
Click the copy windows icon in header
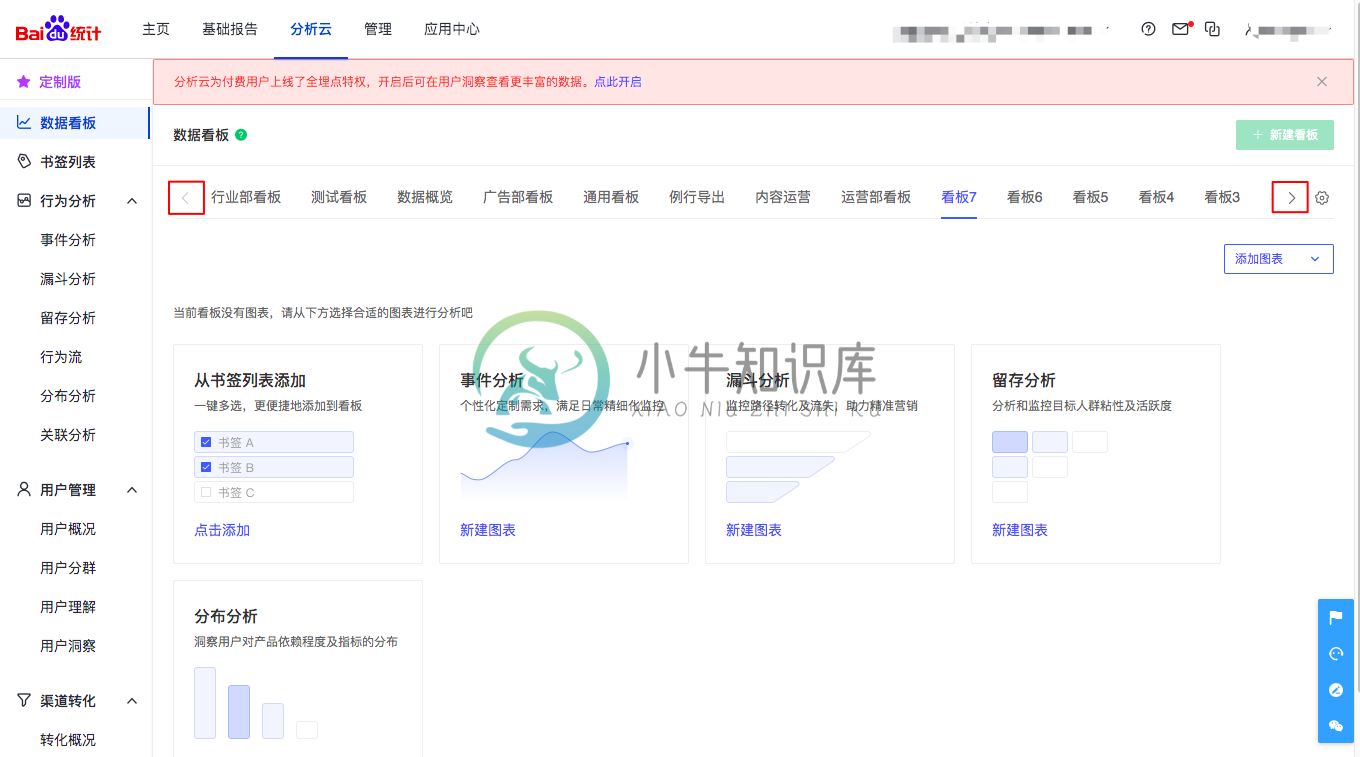pos(1212,29)
